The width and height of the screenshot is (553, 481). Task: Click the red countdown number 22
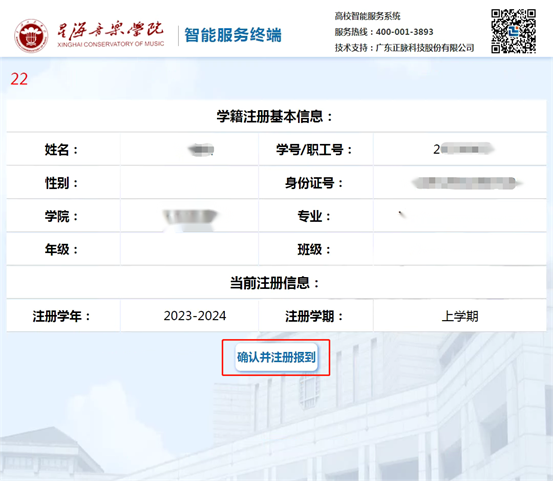tap(19, 79)
